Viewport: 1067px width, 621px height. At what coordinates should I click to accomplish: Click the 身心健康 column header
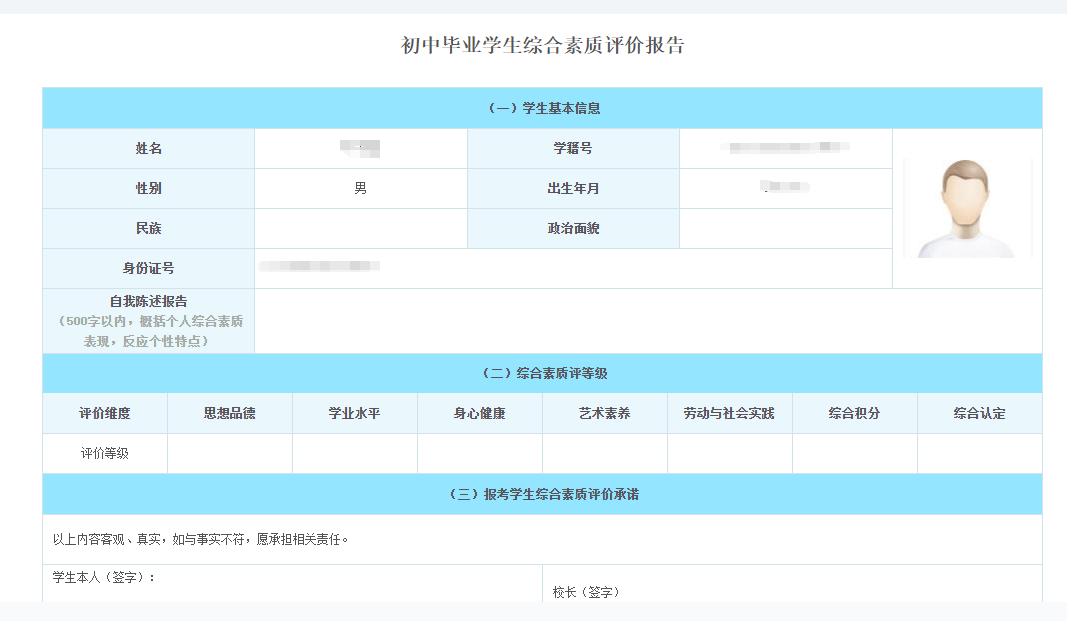[x=479, y=413]
